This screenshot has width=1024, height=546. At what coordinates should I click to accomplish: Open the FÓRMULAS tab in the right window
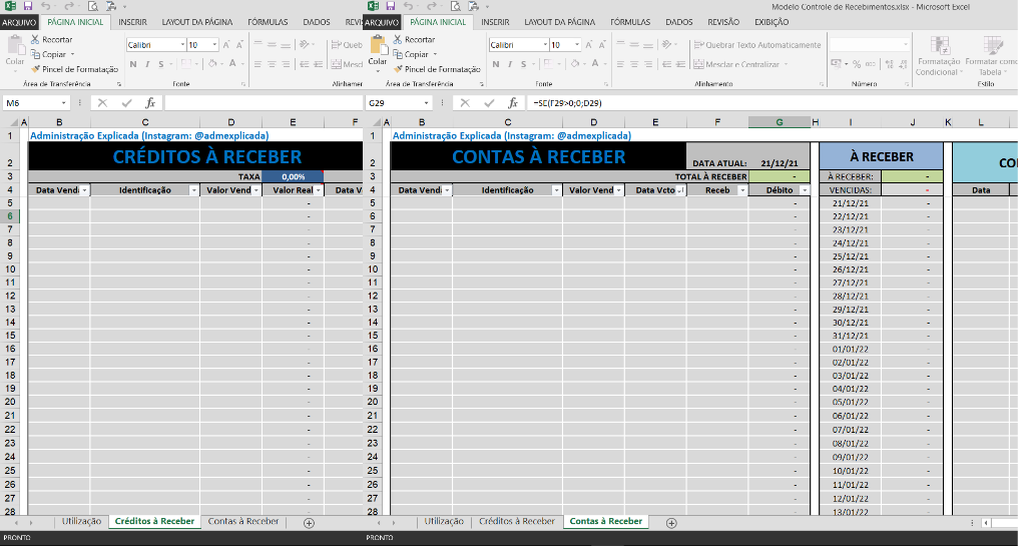(630, 22)
